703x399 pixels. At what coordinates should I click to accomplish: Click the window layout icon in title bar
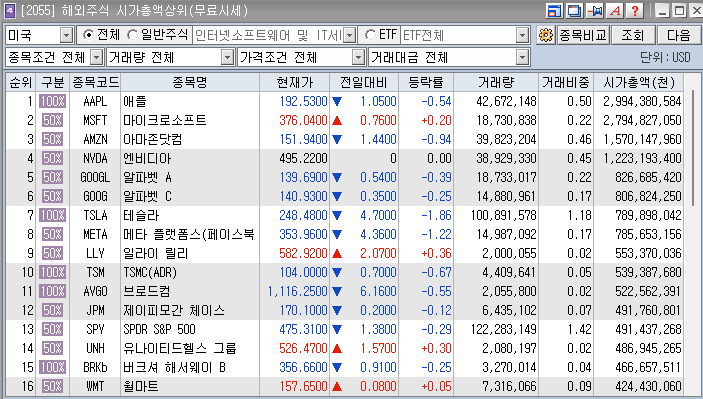554,10
